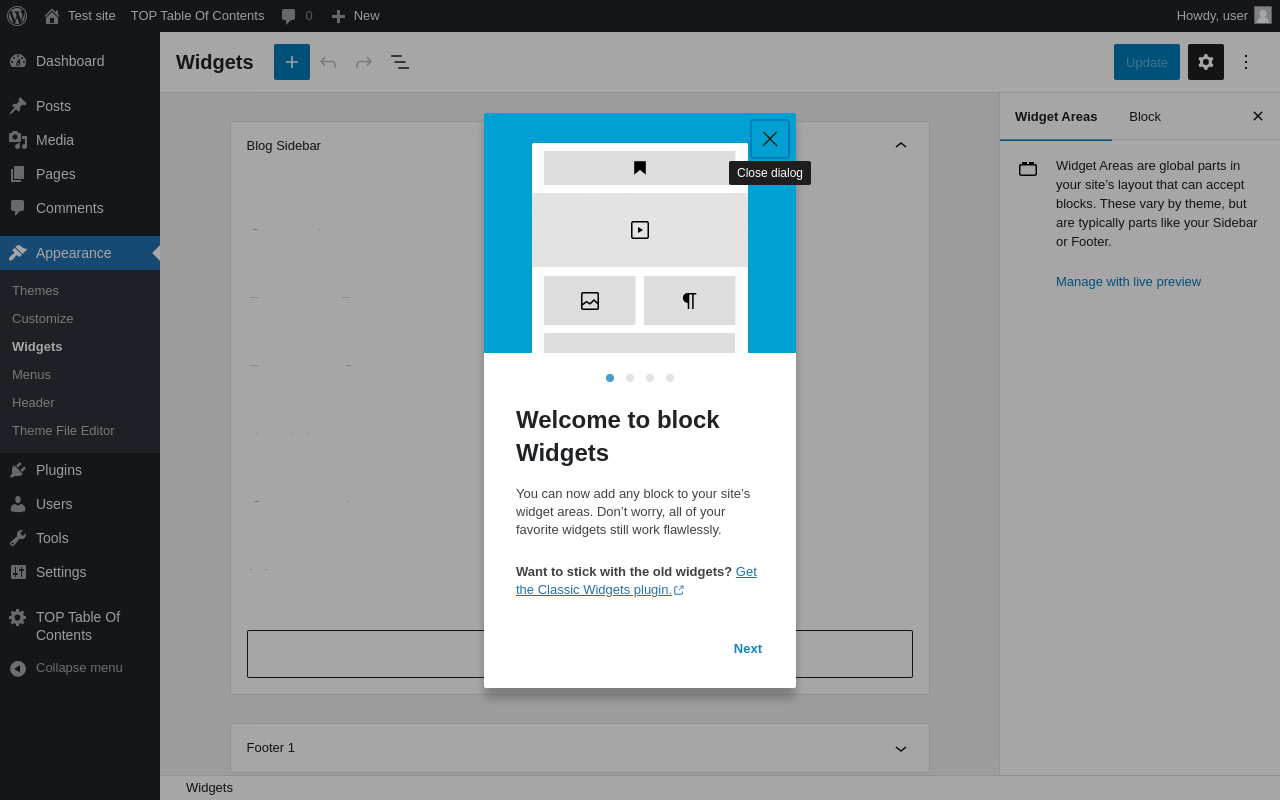Open Dashboard from the sidebar
1280x800 pixels.
80,61
